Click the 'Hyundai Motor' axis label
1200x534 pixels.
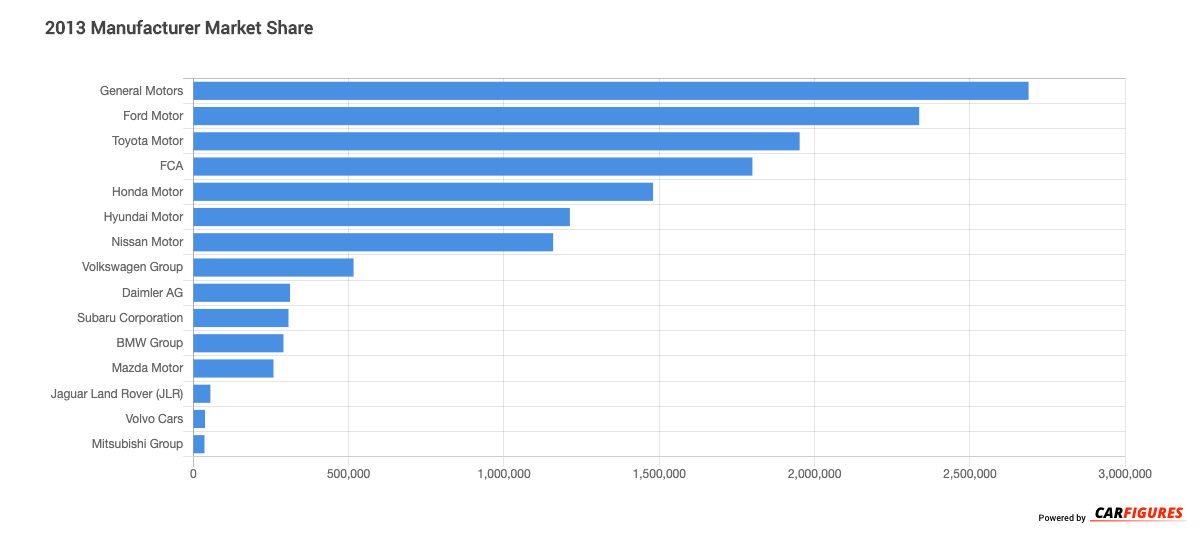[143, 217]
